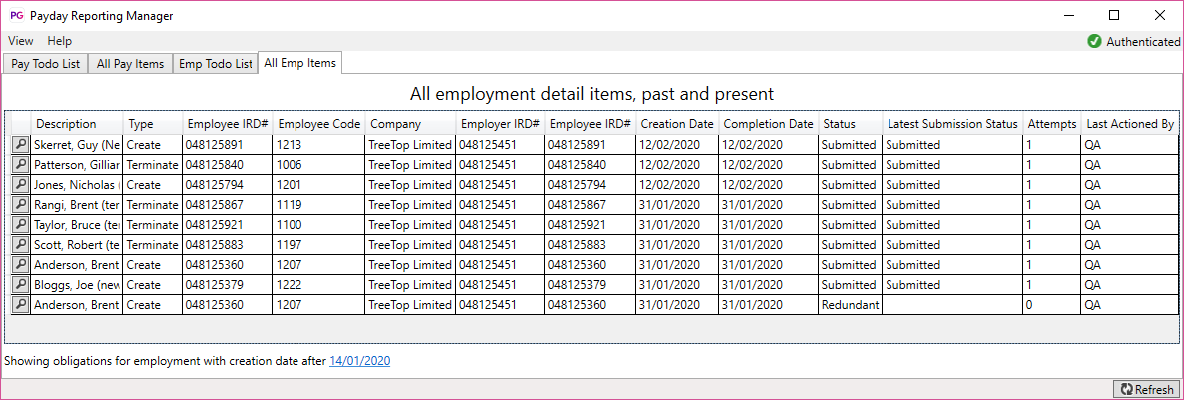The image size is (1184, 400).
Task: Go to Emp Todo List tab
Action: (215, 64)
